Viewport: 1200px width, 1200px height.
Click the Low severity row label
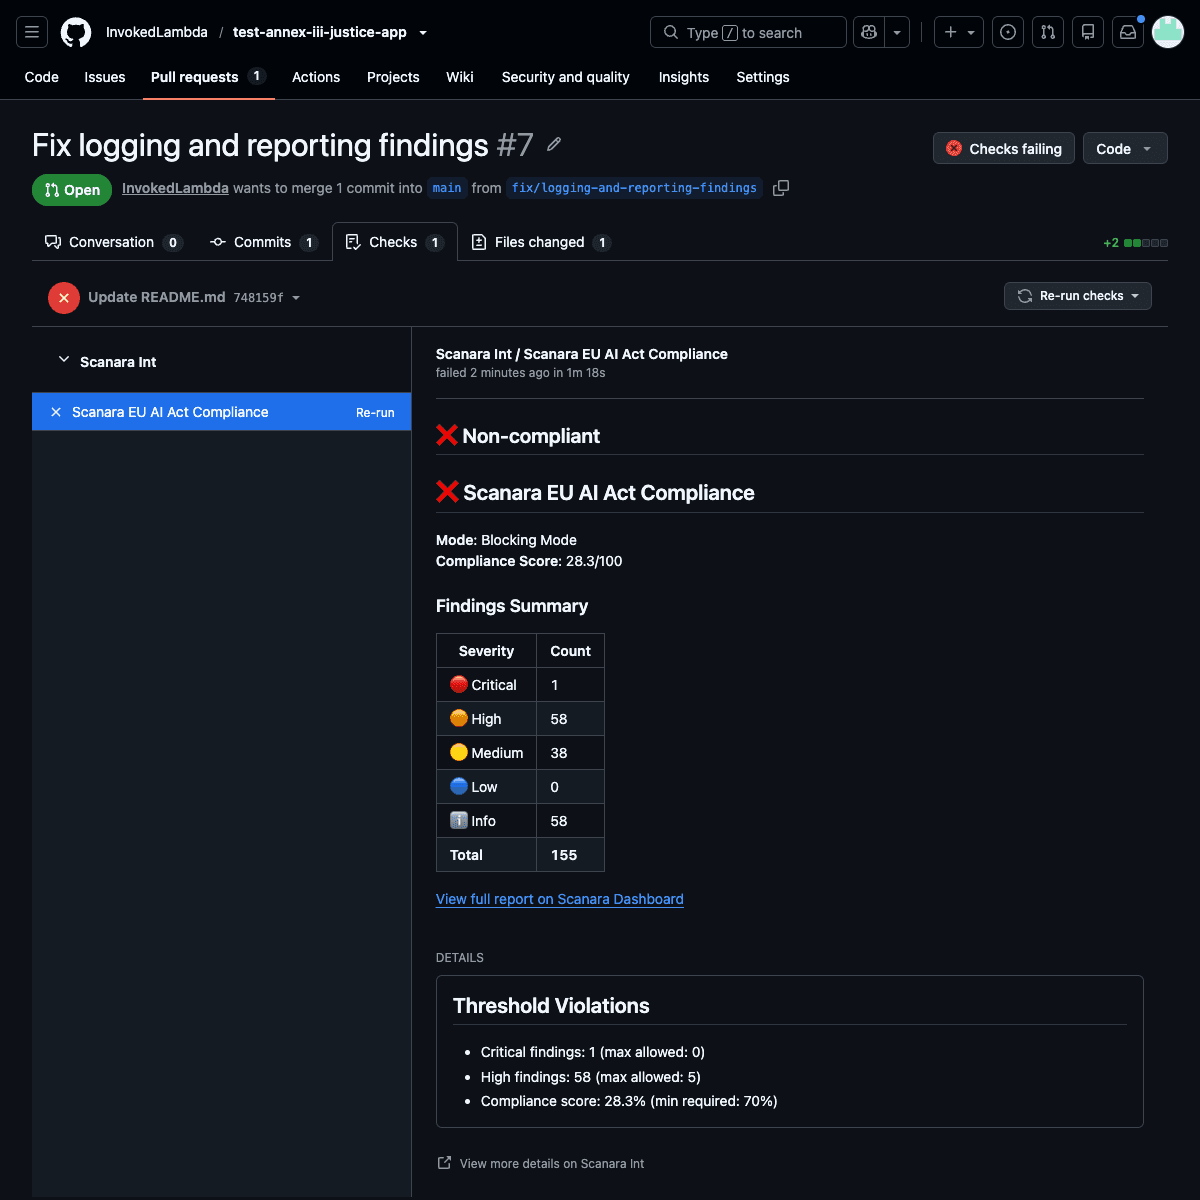pyautogui.click(x=474, y=787)
